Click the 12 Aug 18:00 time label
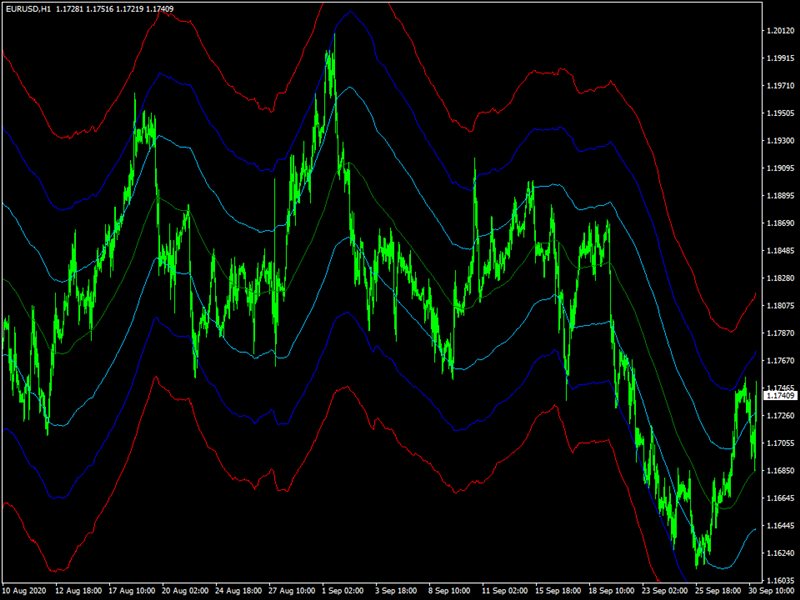800x600 pixels. click(79, 591)
